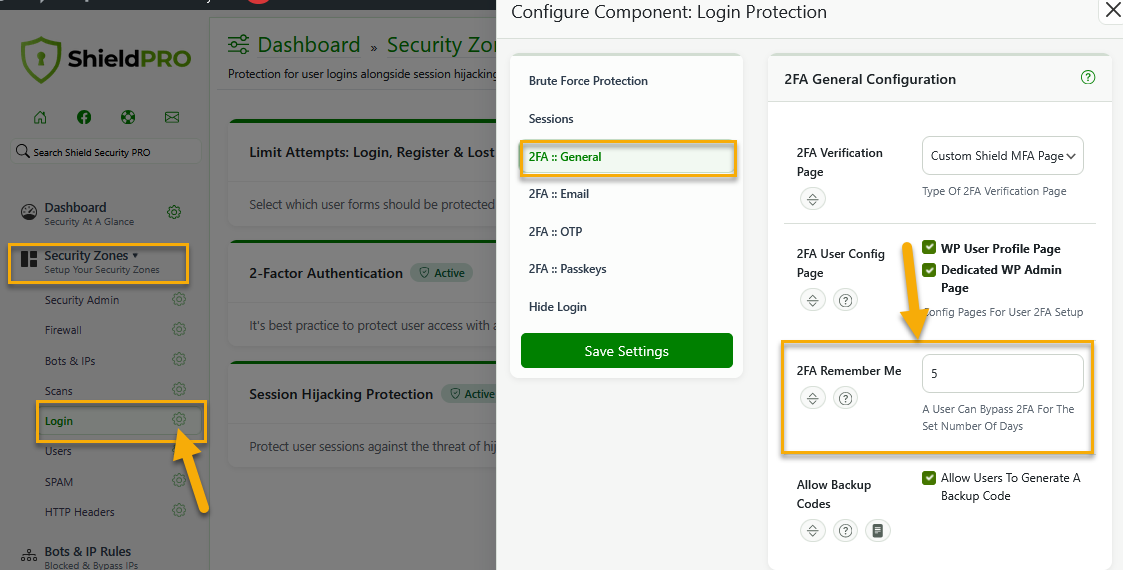Open Security Admin gear settings
This screenshot has height=570, width=1123.
[179, 299]
